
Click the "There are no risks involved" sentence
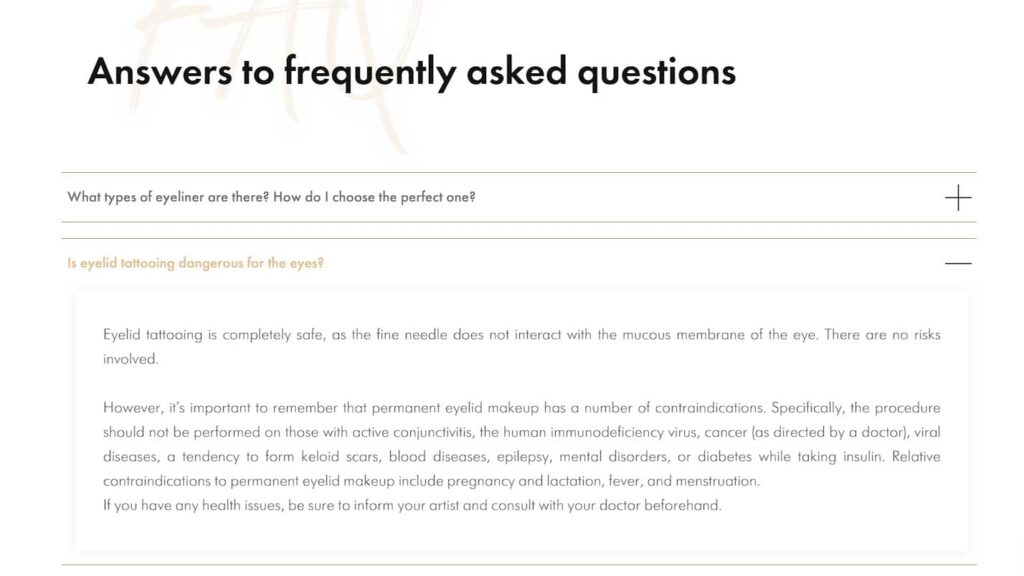pos(880,335)
